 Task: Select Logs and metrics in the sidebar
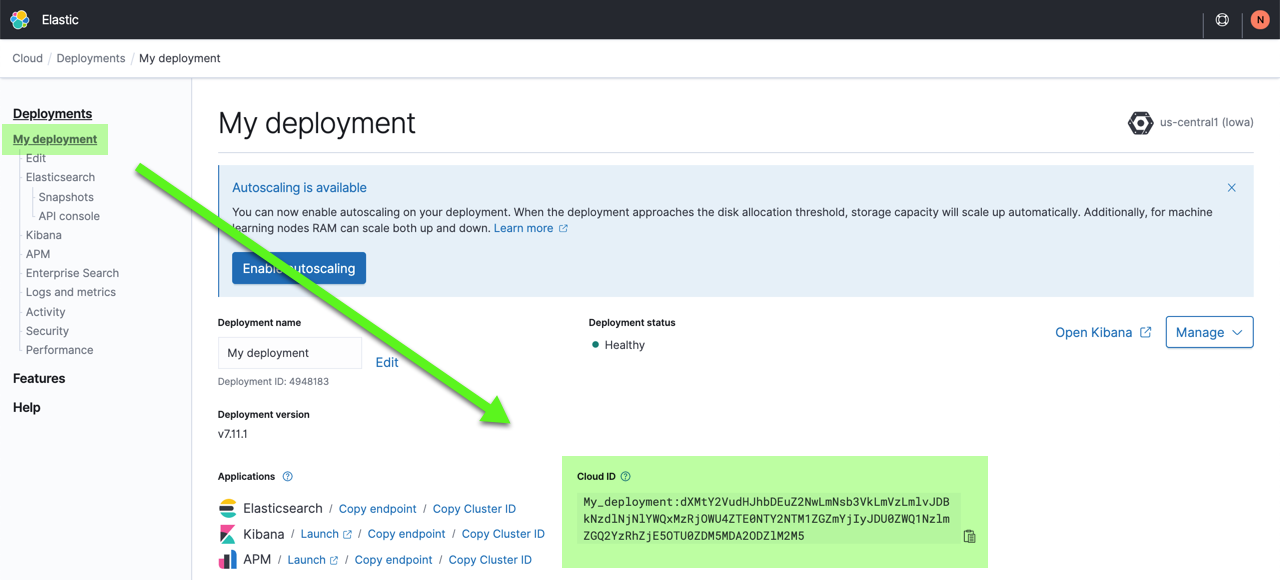click(x=71, y=291)
